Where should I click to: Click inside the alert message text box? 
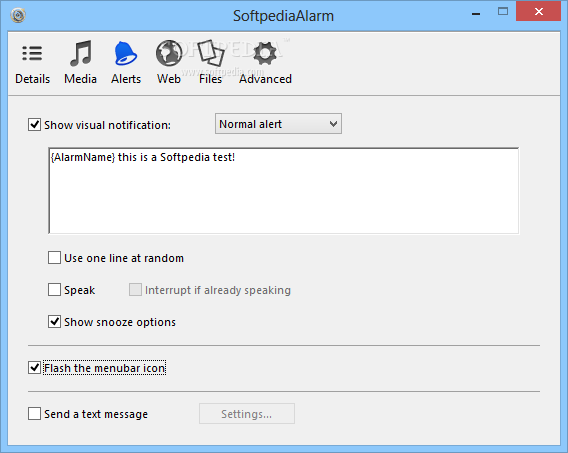point(284,190)
